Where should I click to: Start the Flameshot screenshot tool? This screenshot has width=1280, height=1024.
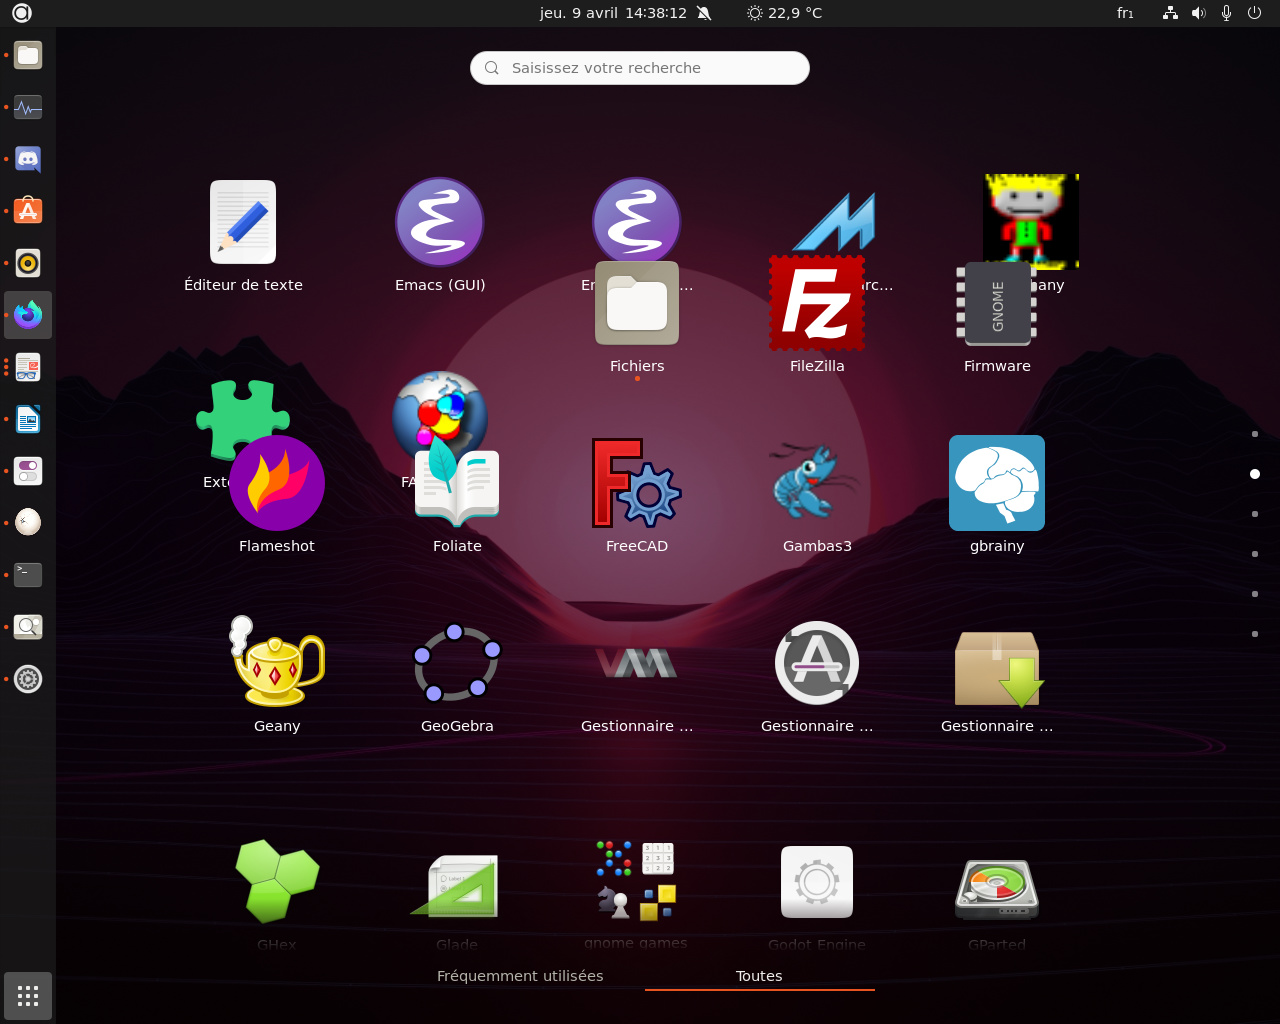(277, 483)
